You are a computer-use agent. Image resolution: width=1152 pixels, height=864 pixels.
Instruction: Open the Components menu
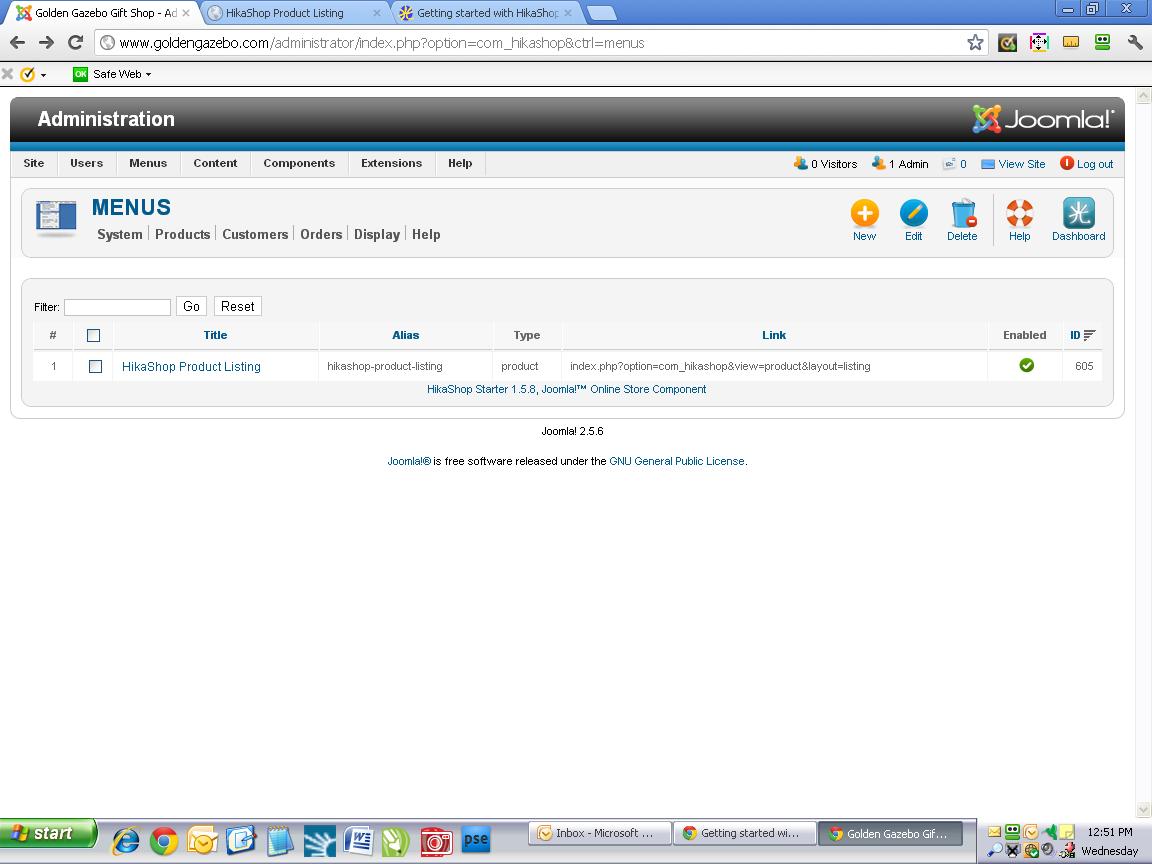[299, 163]
